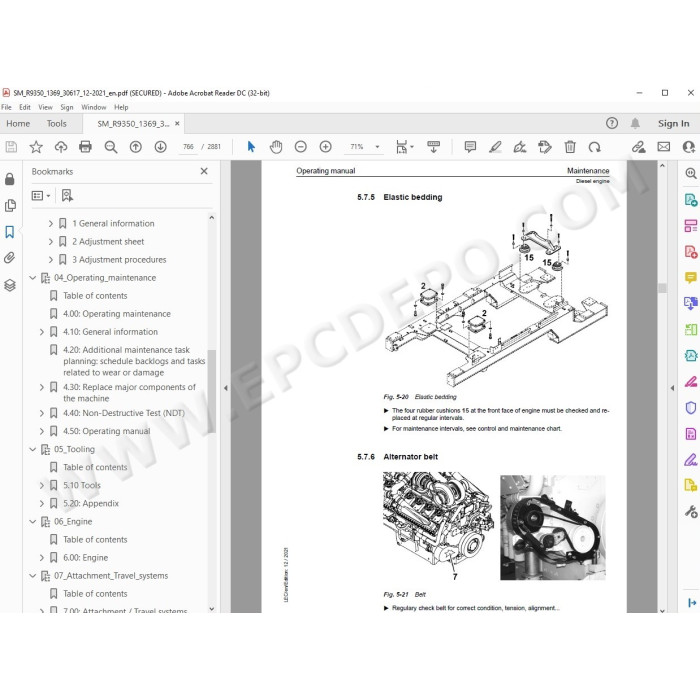Expand 4.10: General information bookmark
This screenshot has height=700, width=700.
pyautogui.click(x=42, y=332)
